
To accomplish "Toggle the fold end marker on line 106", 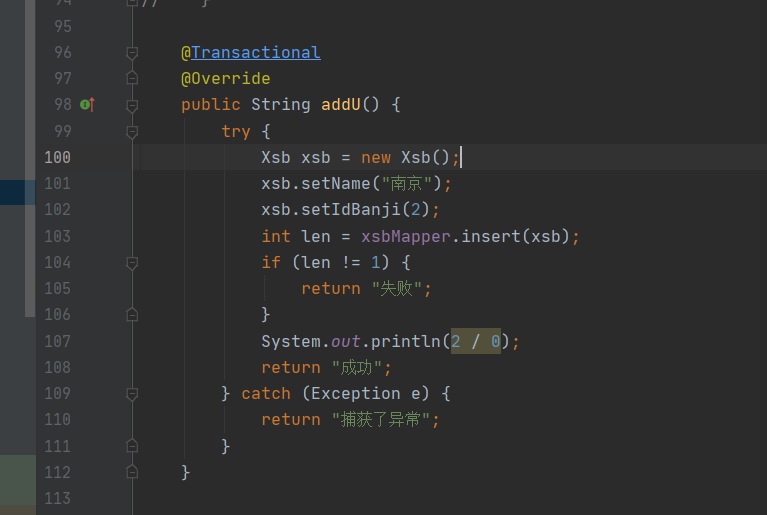I will pyautogui.click(x=132, y=314).
